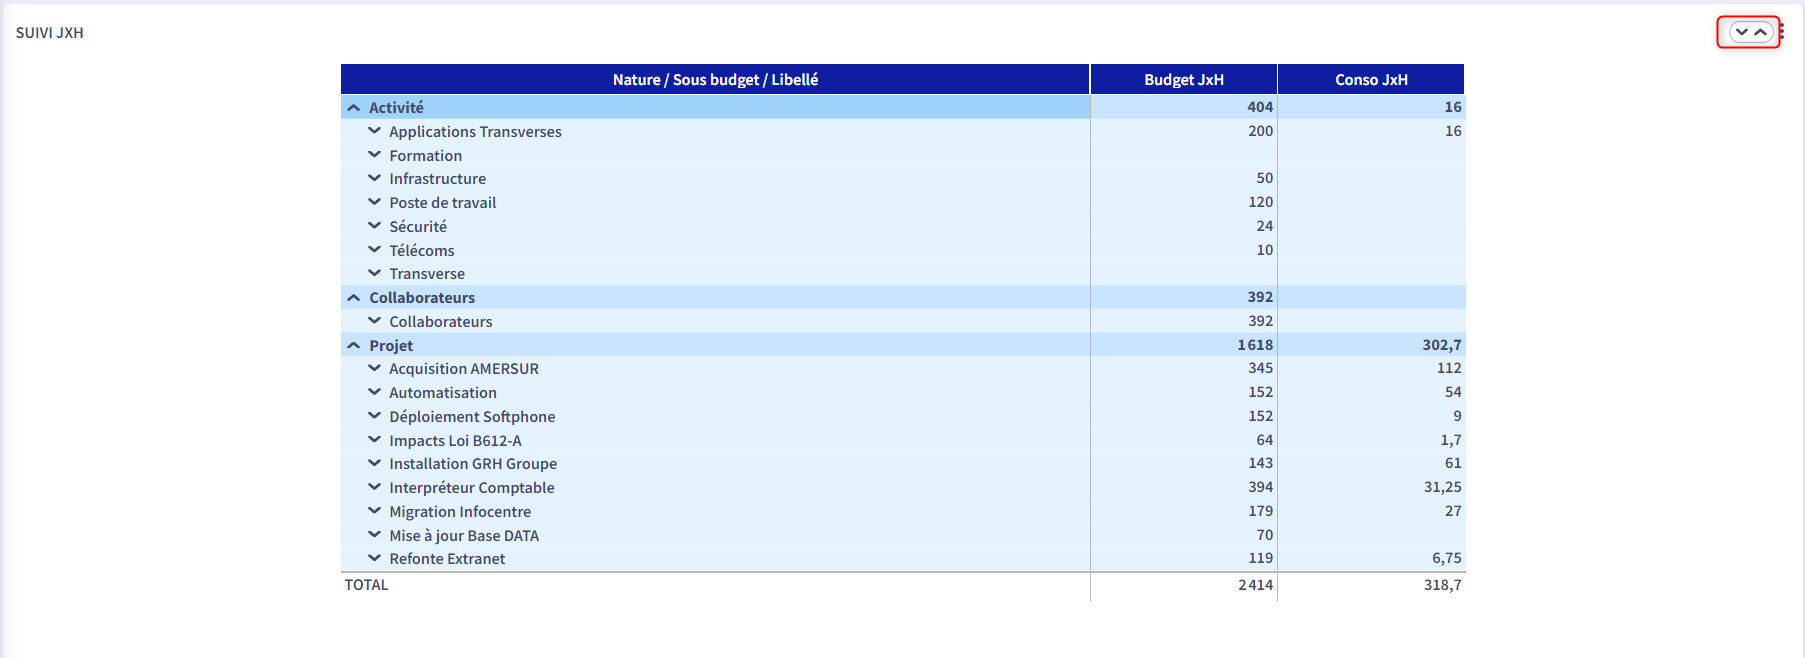Screen dimensions: 1805x658
Task: Select Automatisation conso value 54
Action: click(x=1453, y=392)
